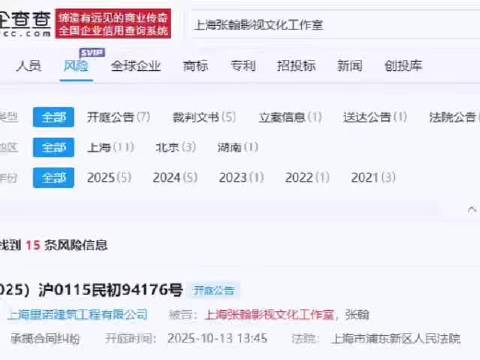Image resolution: width=480 pixels, height=360 pixels.
Task: Switch to the 全球企业 tab
Action: coord(136,66)
